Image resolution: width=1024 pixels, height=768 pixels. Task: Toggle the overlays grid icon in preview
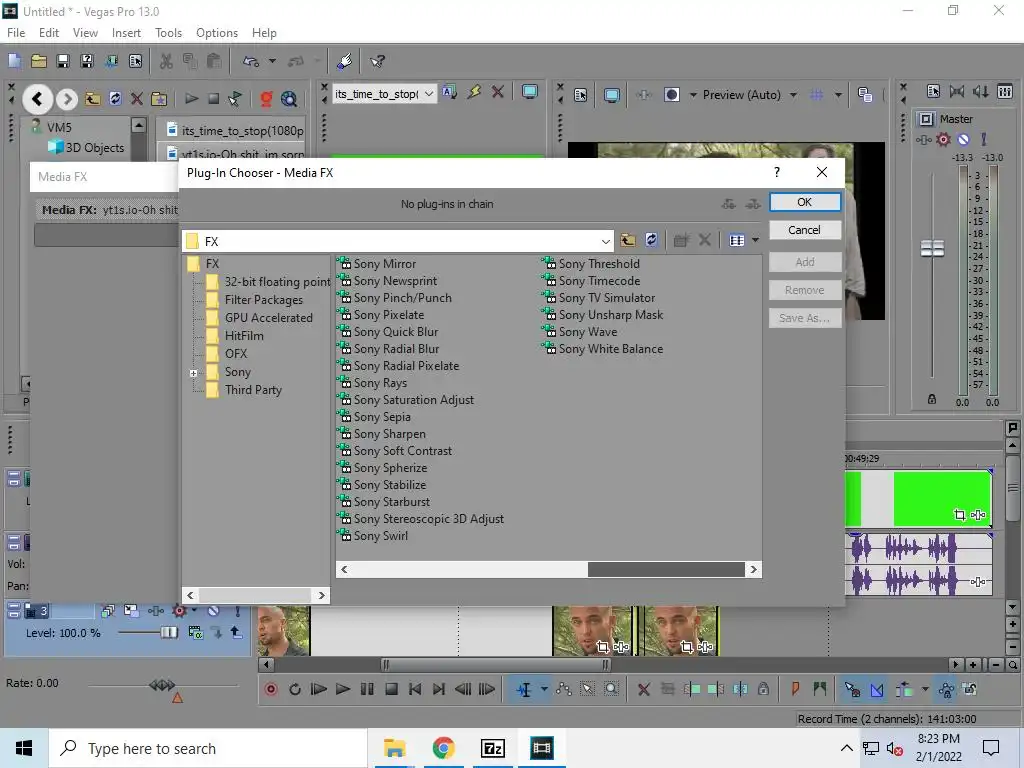[816, 95]
